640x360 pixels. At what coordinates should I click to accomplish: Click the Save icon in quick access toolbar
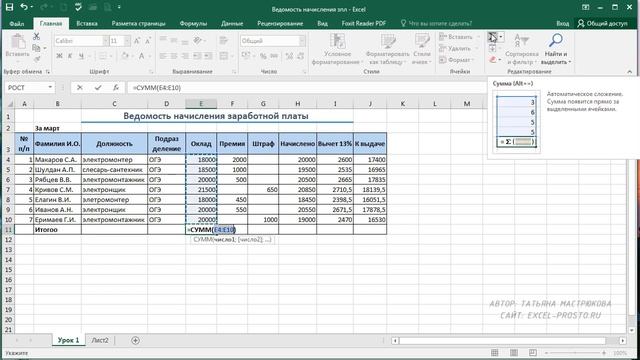click(9, 7)
